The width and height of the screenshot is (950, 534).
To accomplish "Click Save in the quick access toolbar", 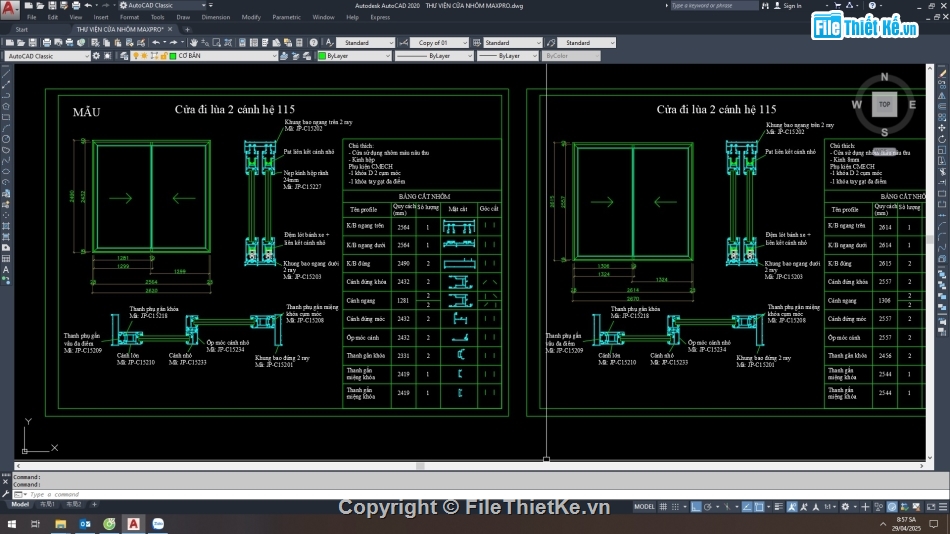I will pyautogui.click(x=52, y=5).
